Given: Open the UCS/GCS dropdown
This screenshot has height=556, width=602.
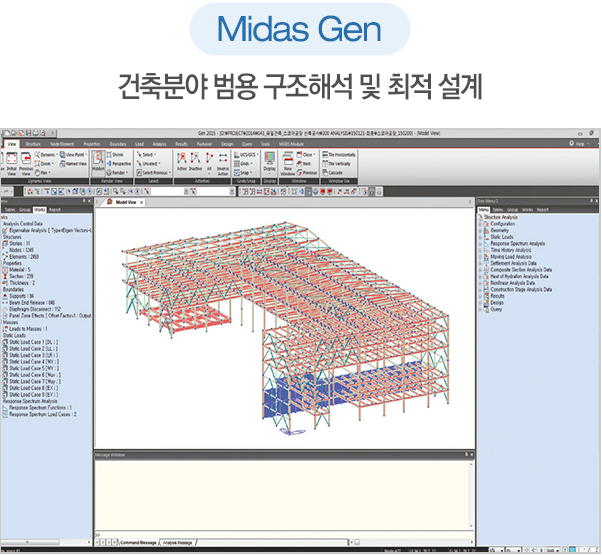Looking at the screenshot, I should point(246,155).
